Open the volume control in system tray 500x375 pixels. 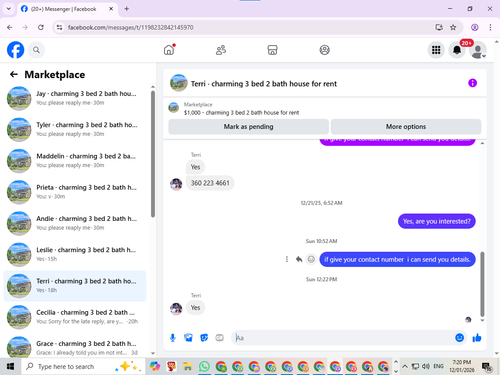click(x=426, y=367)
